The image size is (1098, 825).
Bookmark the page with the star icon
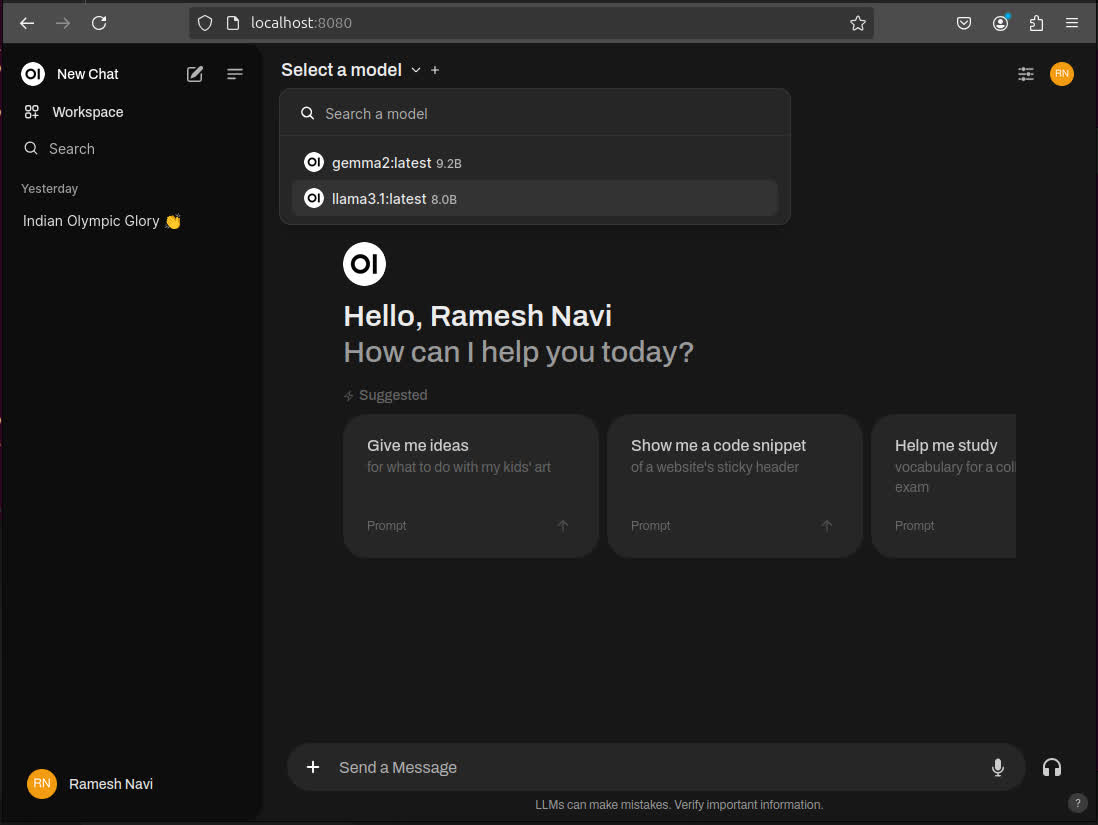click(857, 22)
